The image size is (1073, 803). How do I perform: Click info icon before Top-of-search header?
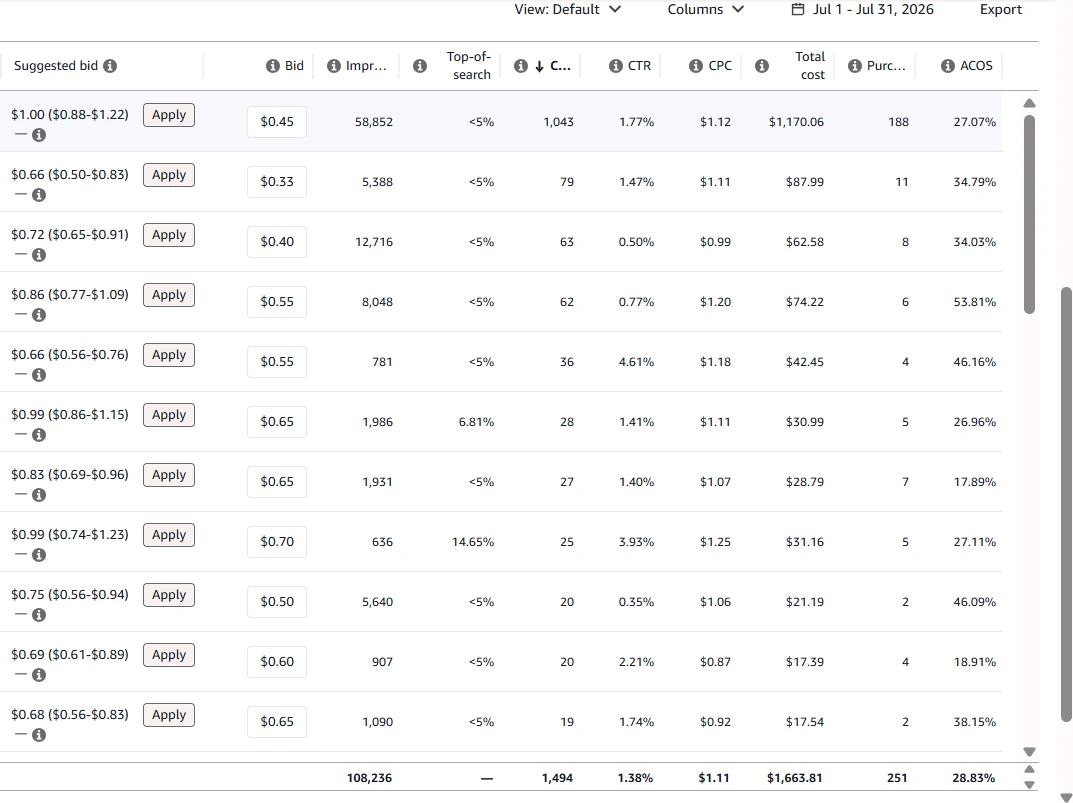point(420,66)
